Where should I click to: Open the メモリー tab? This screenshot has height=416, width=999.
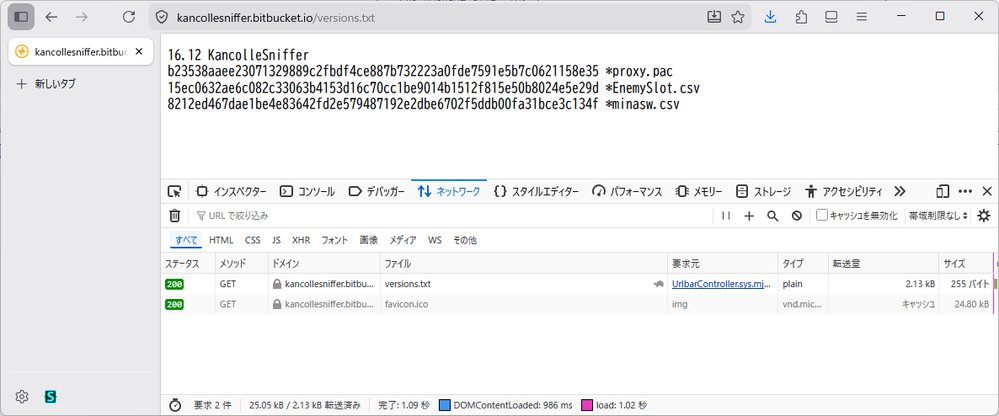click(x=699, y=191)
